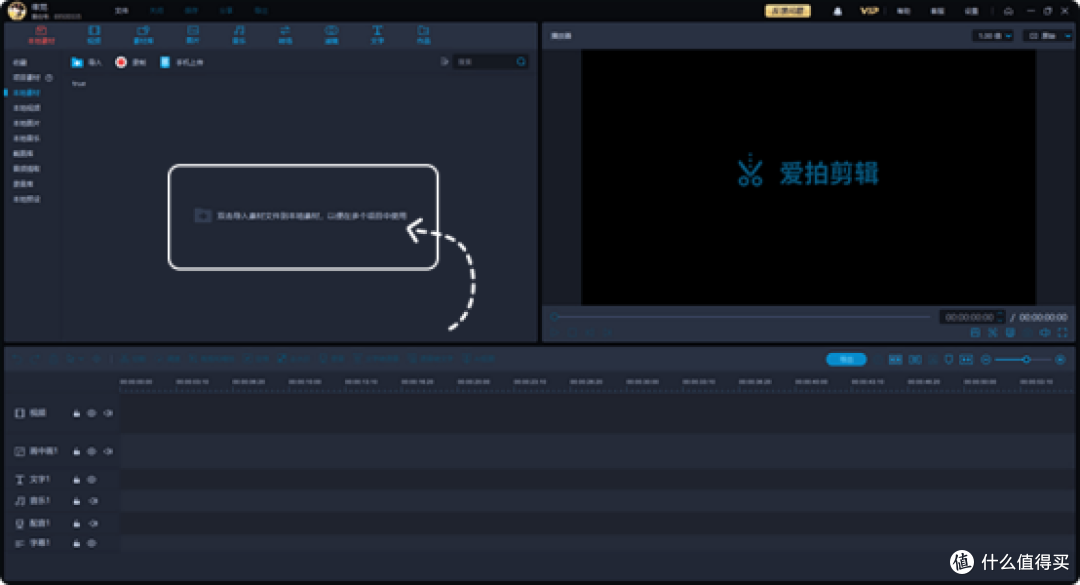Click the undo arrow in timeline toolbar
This screenshot has width=1080, height=585.
point(19,360)
